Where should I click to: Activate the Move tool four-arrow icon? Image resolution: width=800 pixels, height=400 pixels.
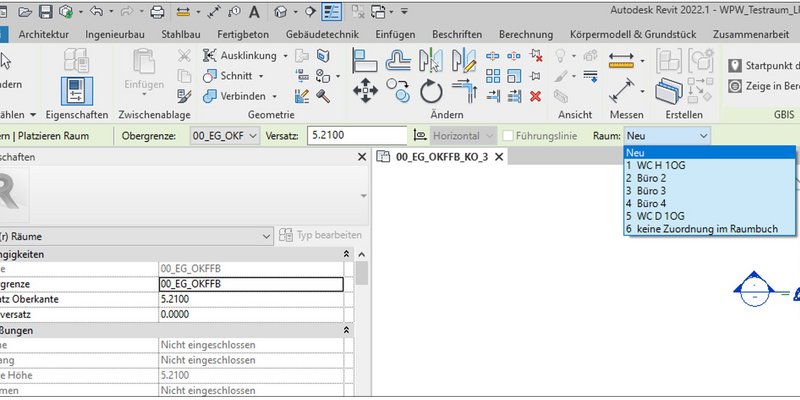[365, 91]
